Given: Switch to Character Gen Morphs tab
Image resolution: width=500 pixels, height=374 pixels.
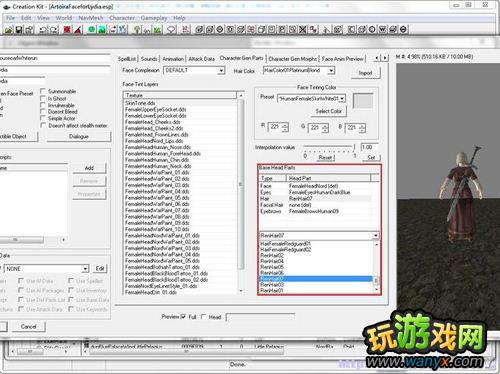Looking at the screenshot, I should 293,59.
